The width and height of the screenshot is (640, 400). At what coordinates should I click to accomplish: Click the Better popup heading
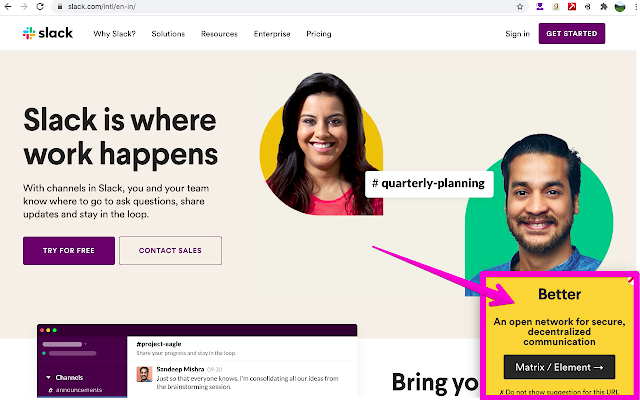[x=559, y=294]
